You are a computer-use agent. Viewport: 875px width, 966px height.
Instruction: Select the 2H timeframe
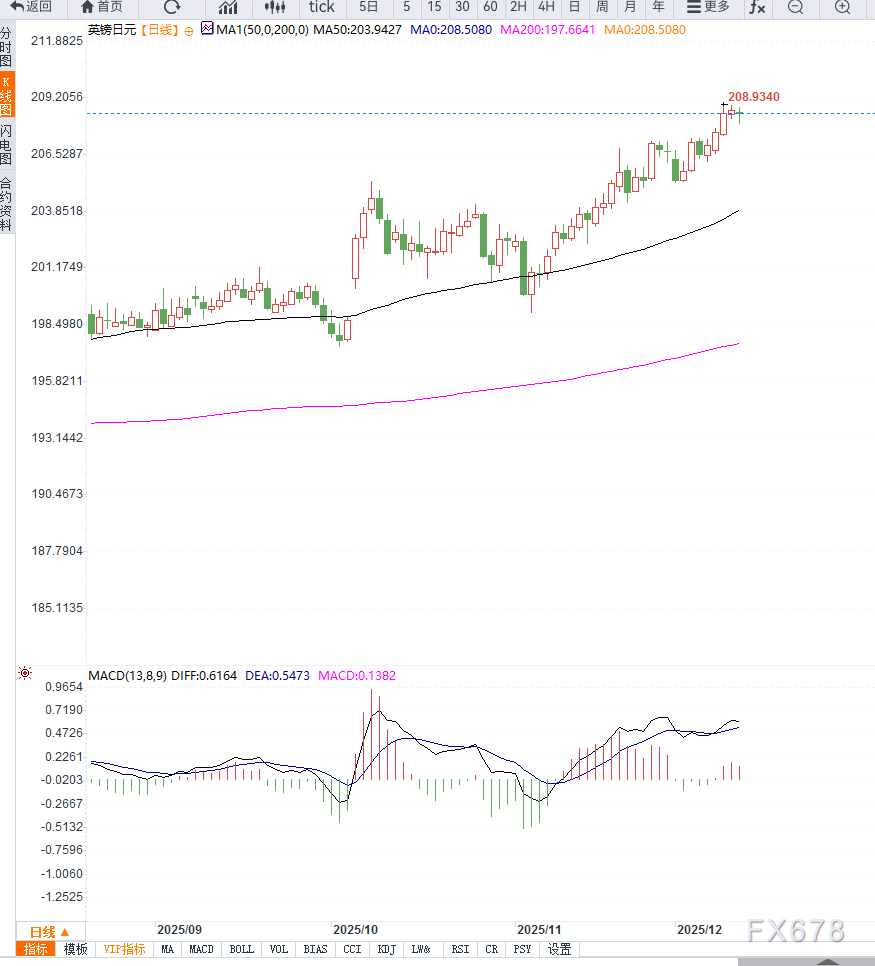click(518, 7)
